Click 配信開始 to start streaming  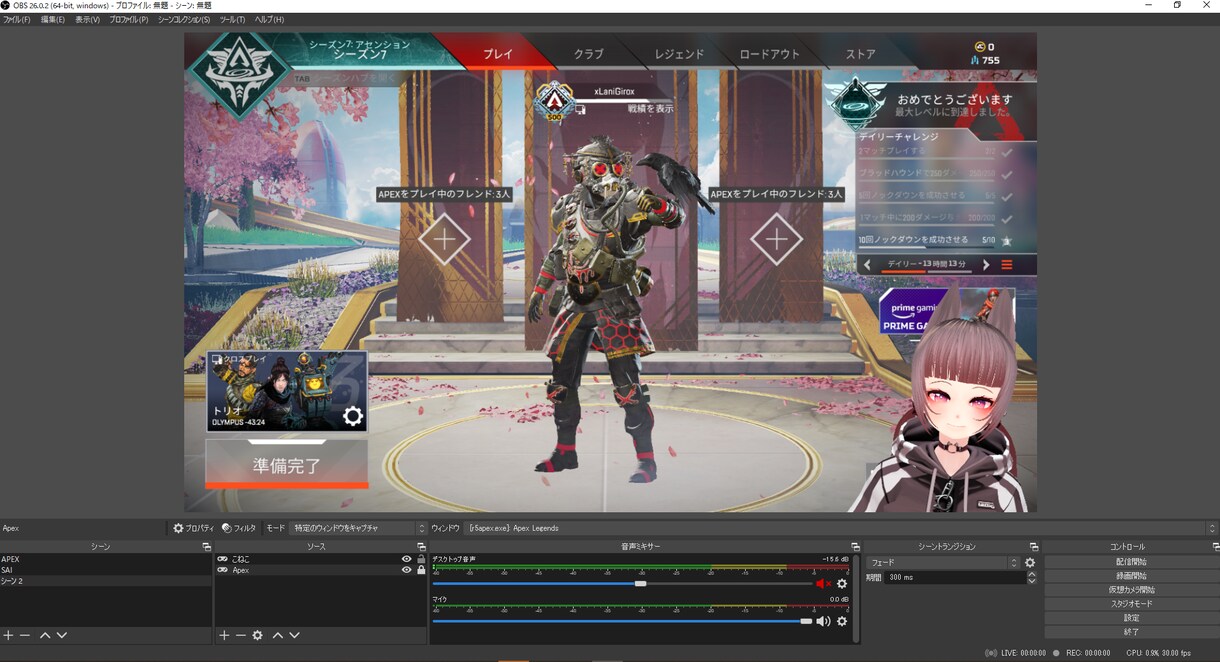pos(1131,562)
